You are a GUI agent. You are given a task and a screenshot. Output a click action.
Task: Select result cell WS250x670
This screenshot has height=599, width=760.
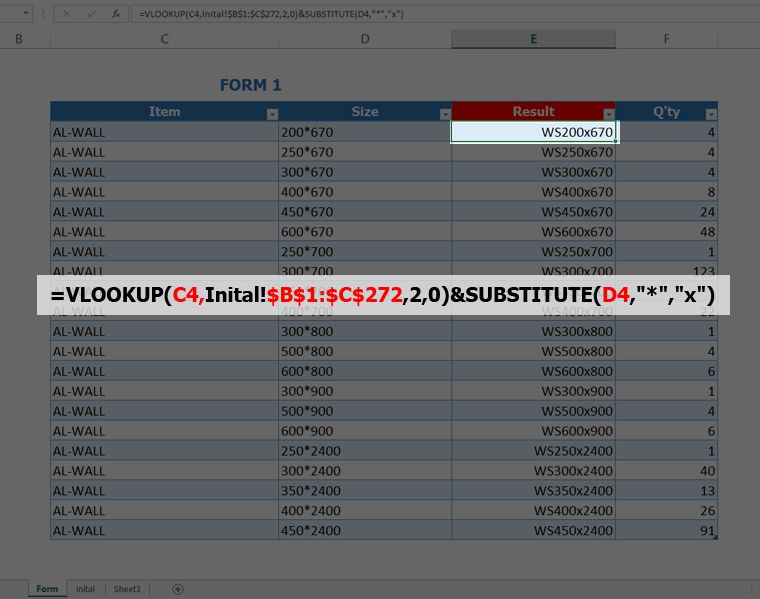click(534, 152)
